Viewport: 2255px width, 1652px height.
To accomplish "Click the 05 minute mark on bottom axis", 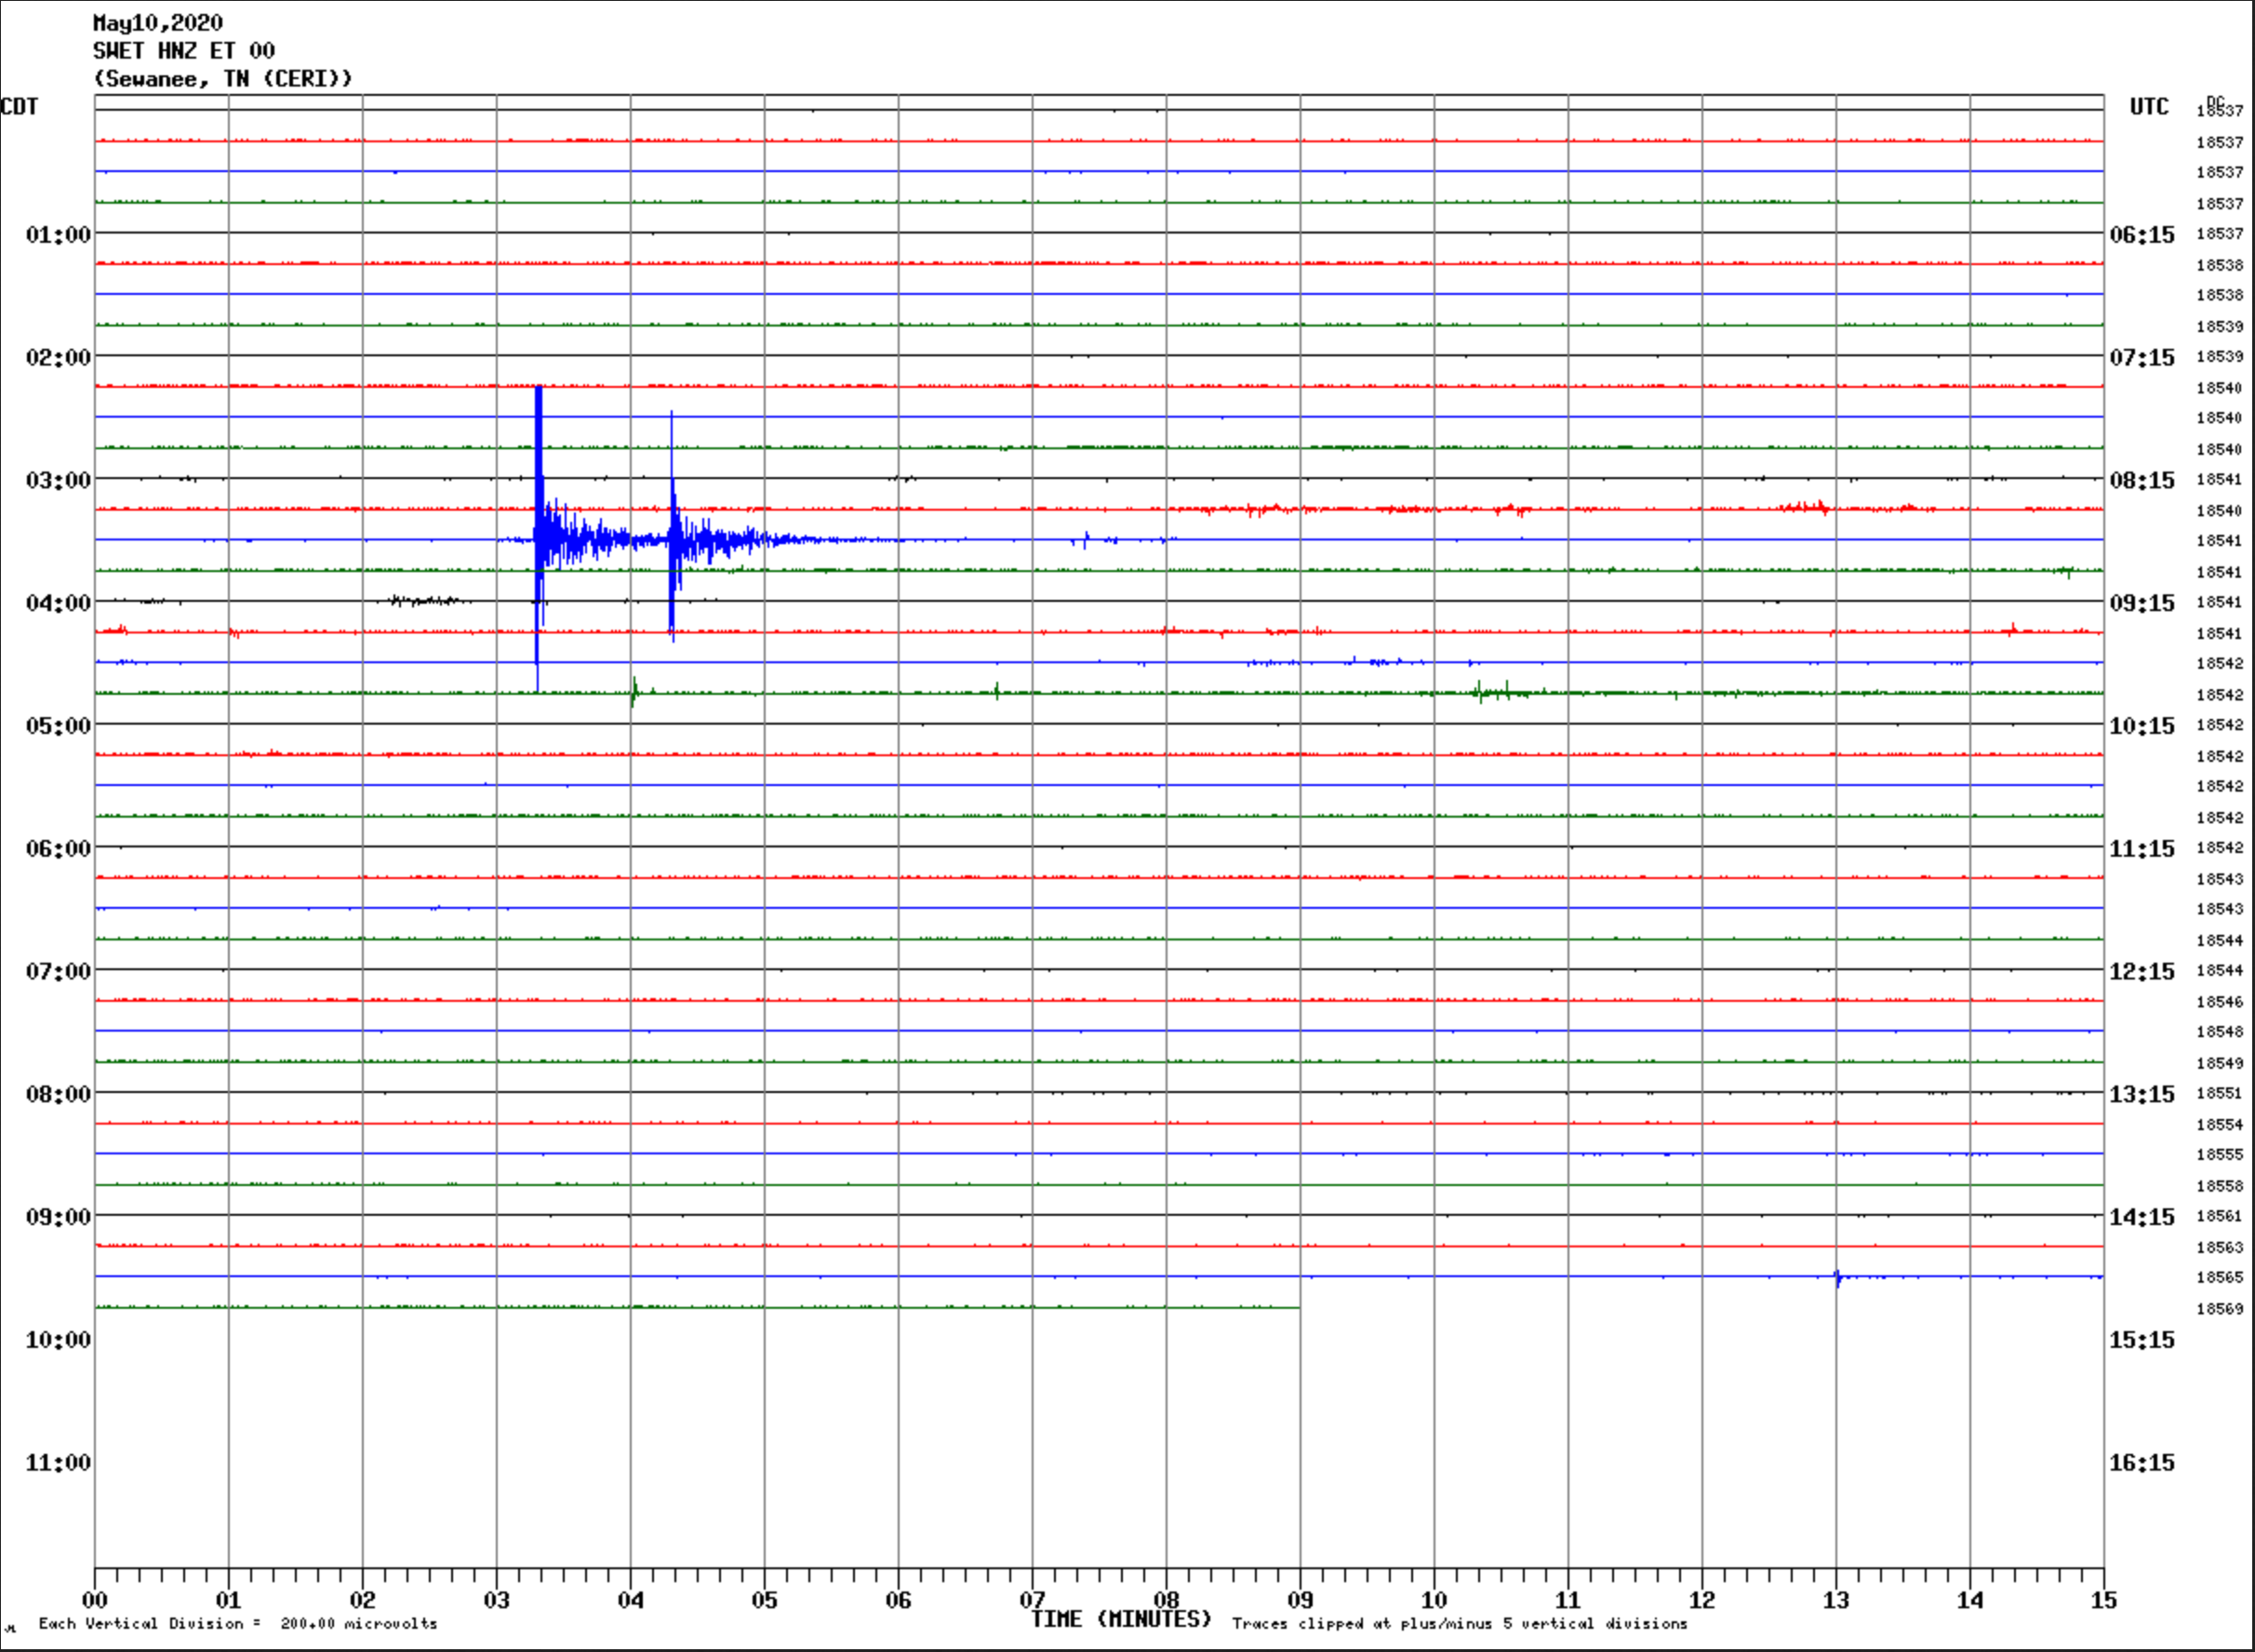I will click(764, 1601).
